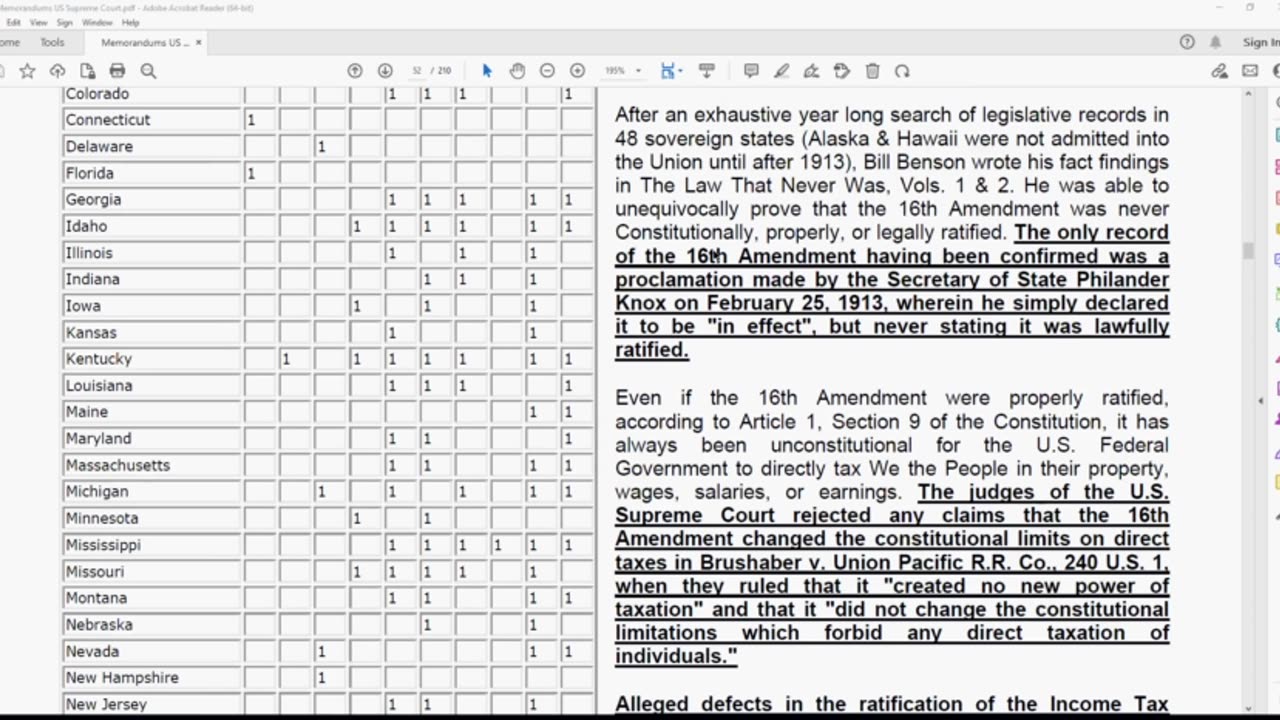Click the Connecticut row label
This screenshot has width=1280, height=720.
coord(108,120)
